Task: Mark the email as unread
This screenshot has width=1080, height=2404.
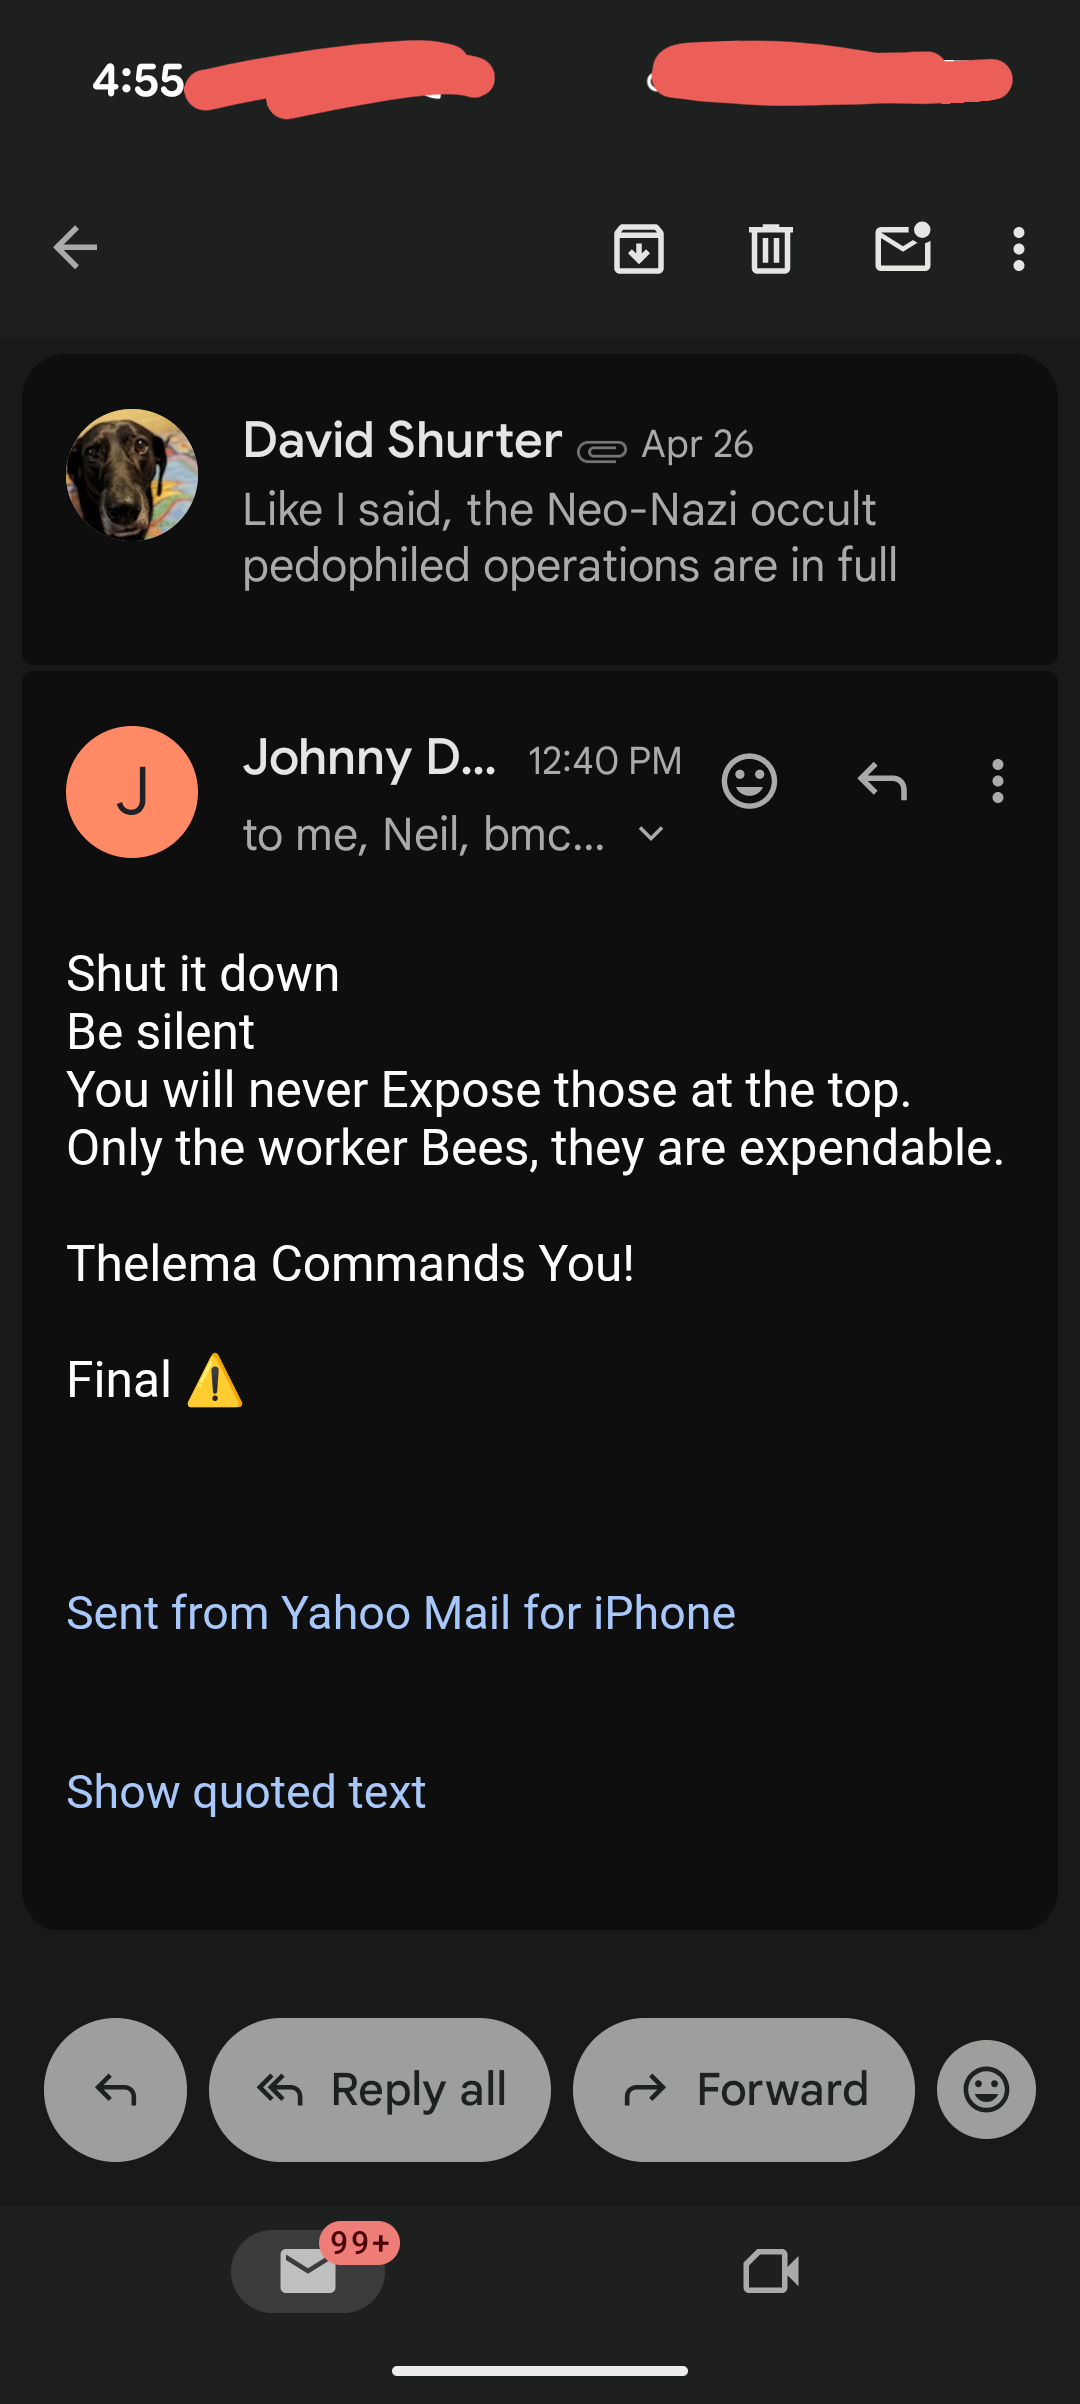Action: point(902,248)
